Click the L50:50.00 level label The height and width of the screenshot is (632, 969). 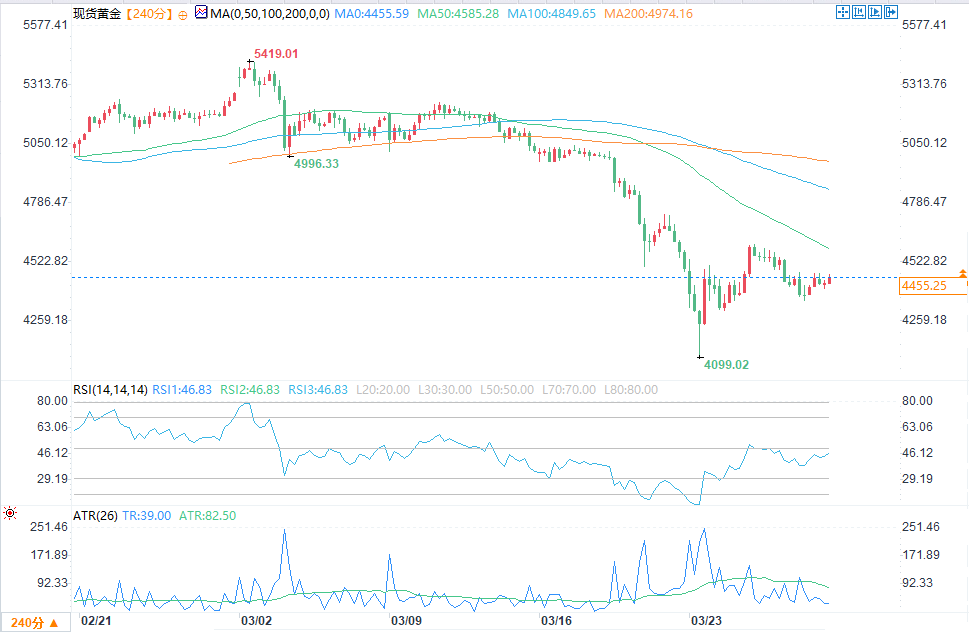507,390
